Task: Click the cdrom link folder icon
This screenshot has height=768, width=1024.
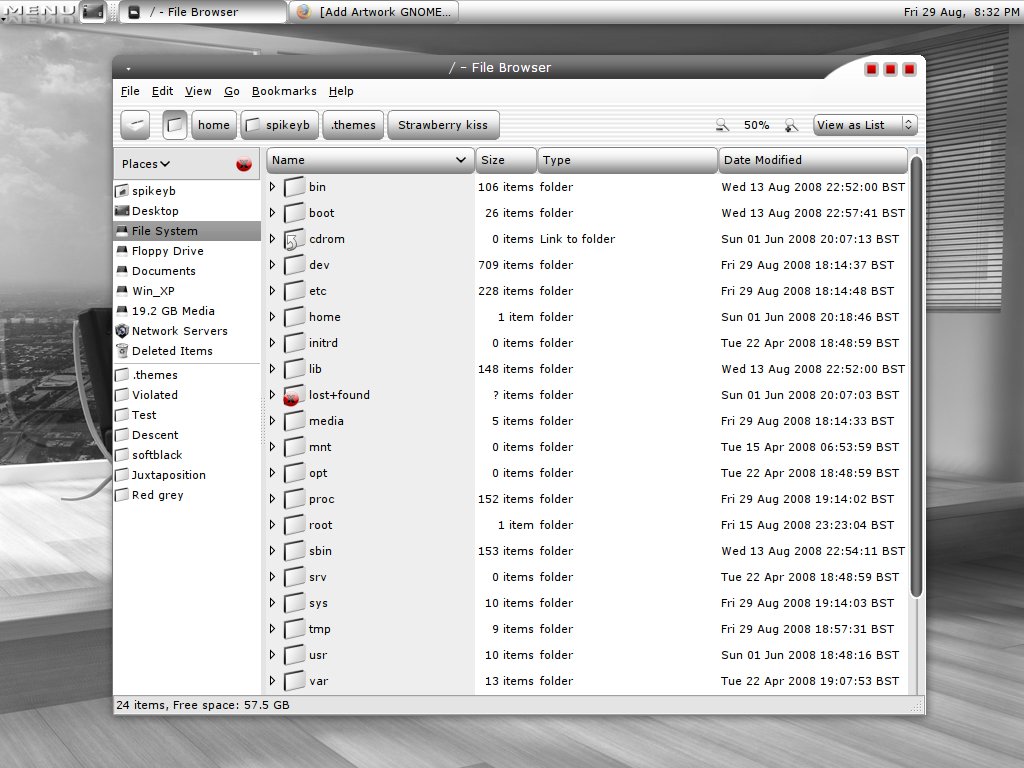Action: (295, 239)
